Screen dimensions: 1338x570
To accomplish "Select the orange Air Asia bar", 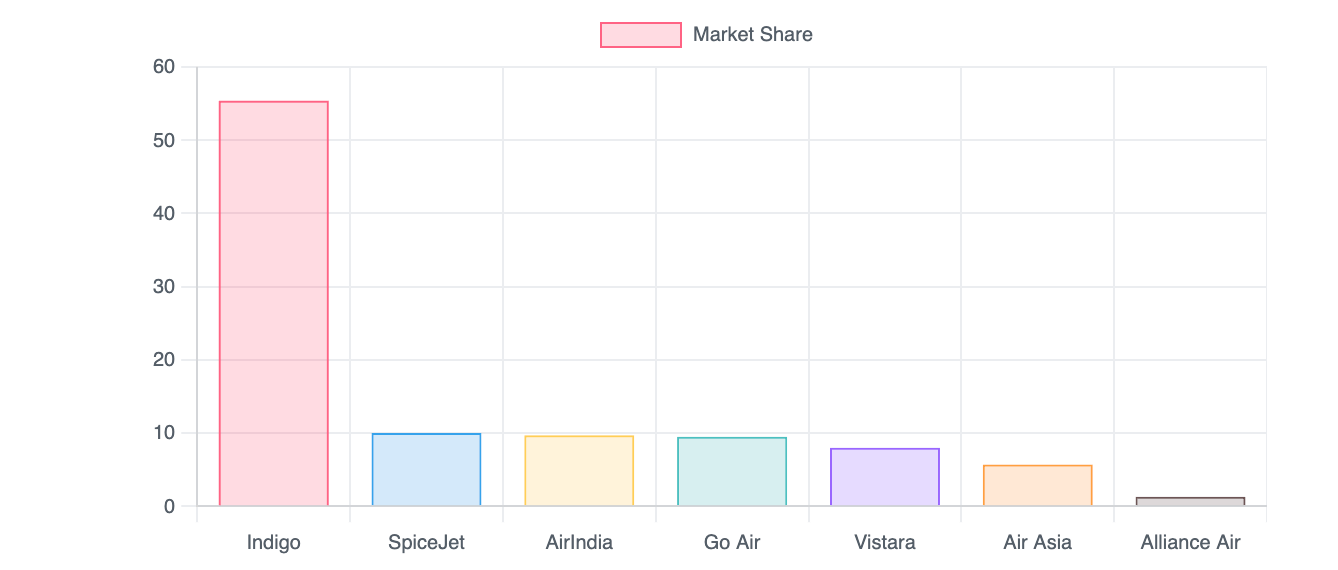I will [x=1037, y=486].
